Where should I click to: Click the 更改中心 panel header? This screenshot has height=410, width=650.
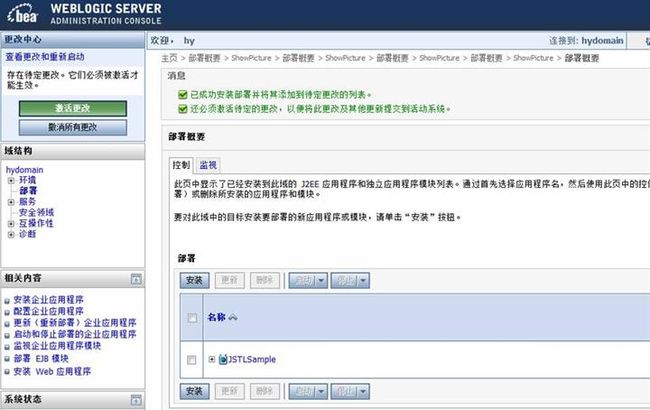pos(73,40)
